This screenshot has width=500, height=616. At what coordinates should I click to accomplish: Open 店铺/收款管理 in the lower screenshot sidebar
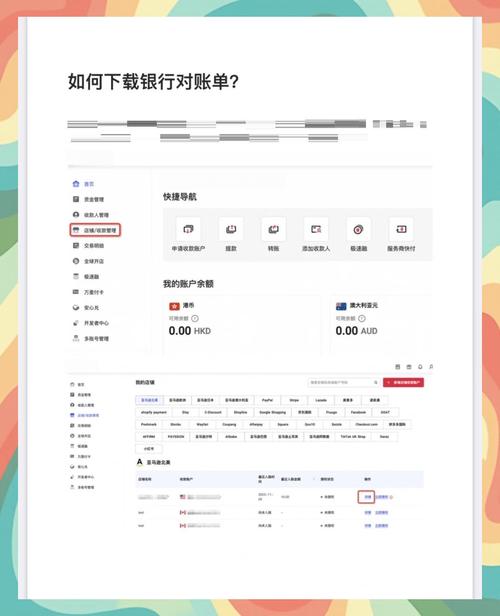(85, 415)
